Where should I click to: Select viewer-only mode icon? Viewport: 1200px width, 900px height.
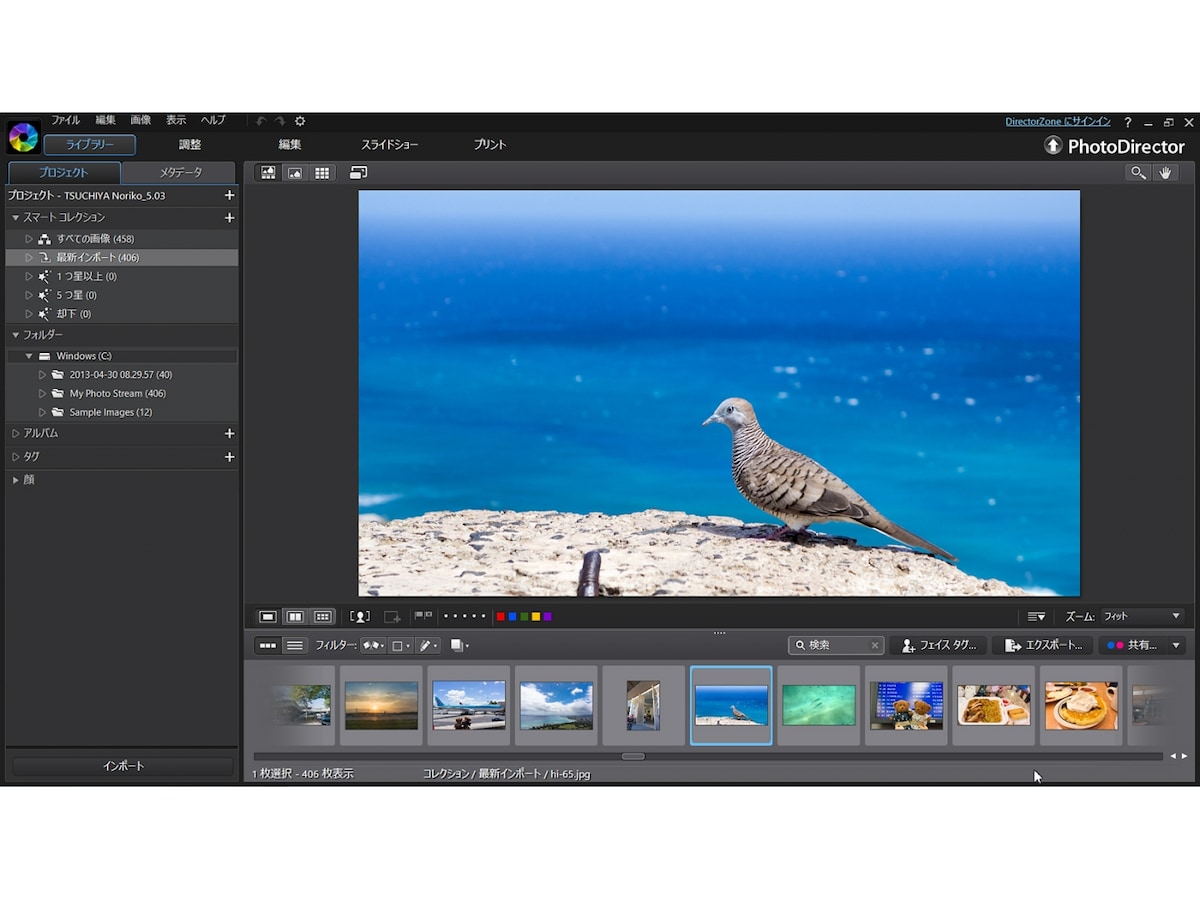(x=295, y=173)
